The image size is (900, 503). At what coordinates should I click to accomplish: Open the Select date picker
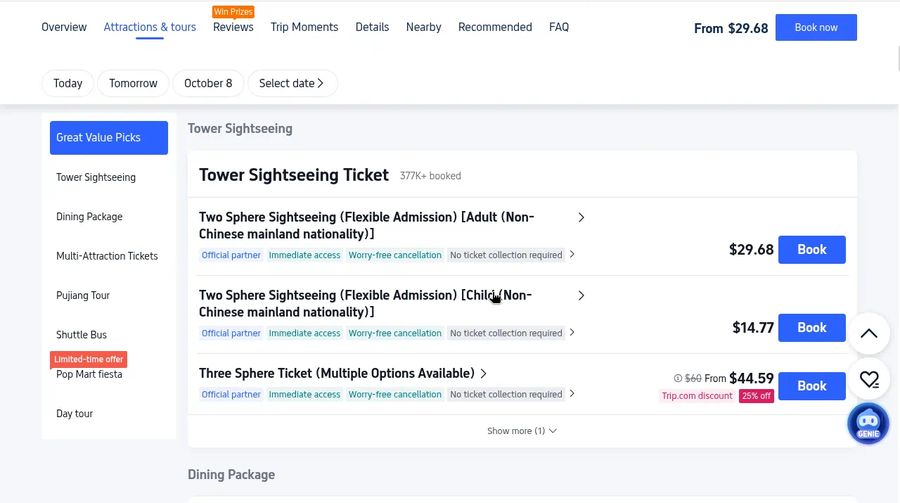point(292,83)
